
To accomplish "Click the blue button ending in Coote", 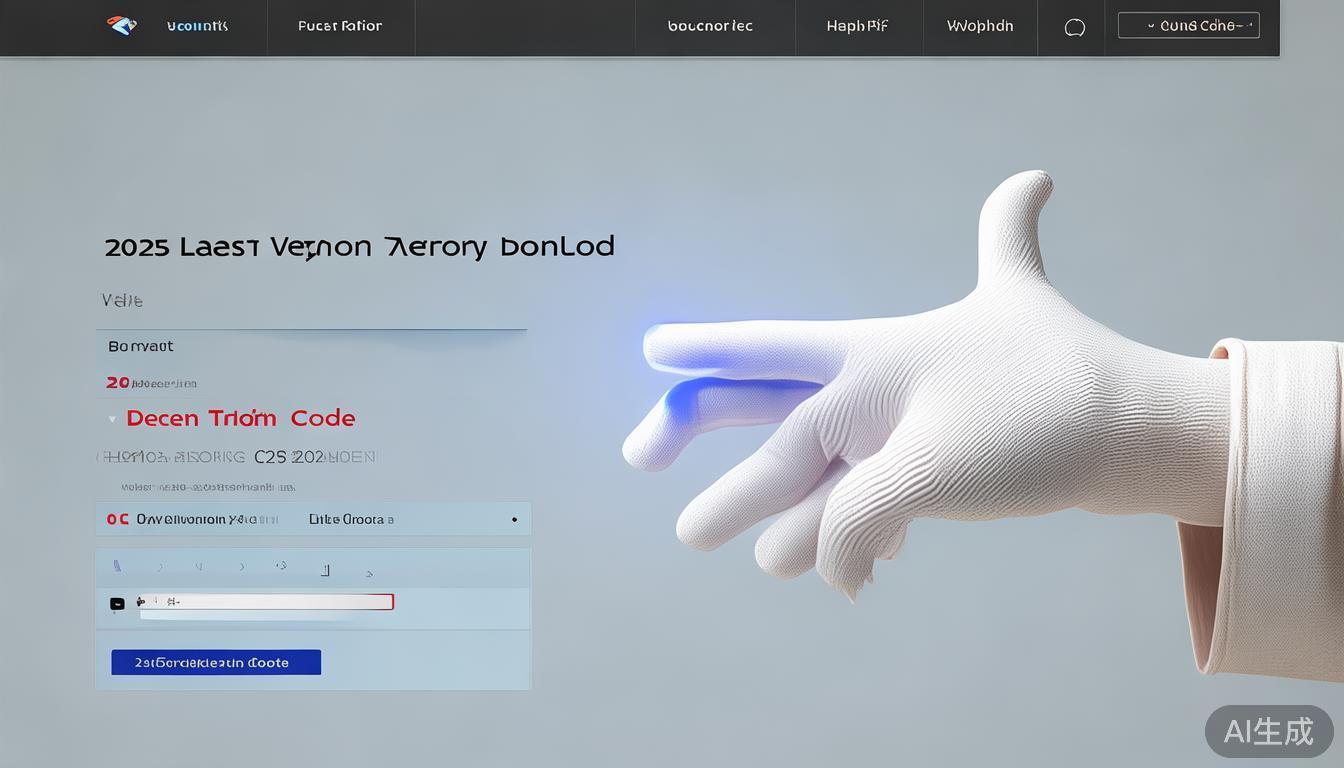I will pyautogui.click(x=216, y=662).
